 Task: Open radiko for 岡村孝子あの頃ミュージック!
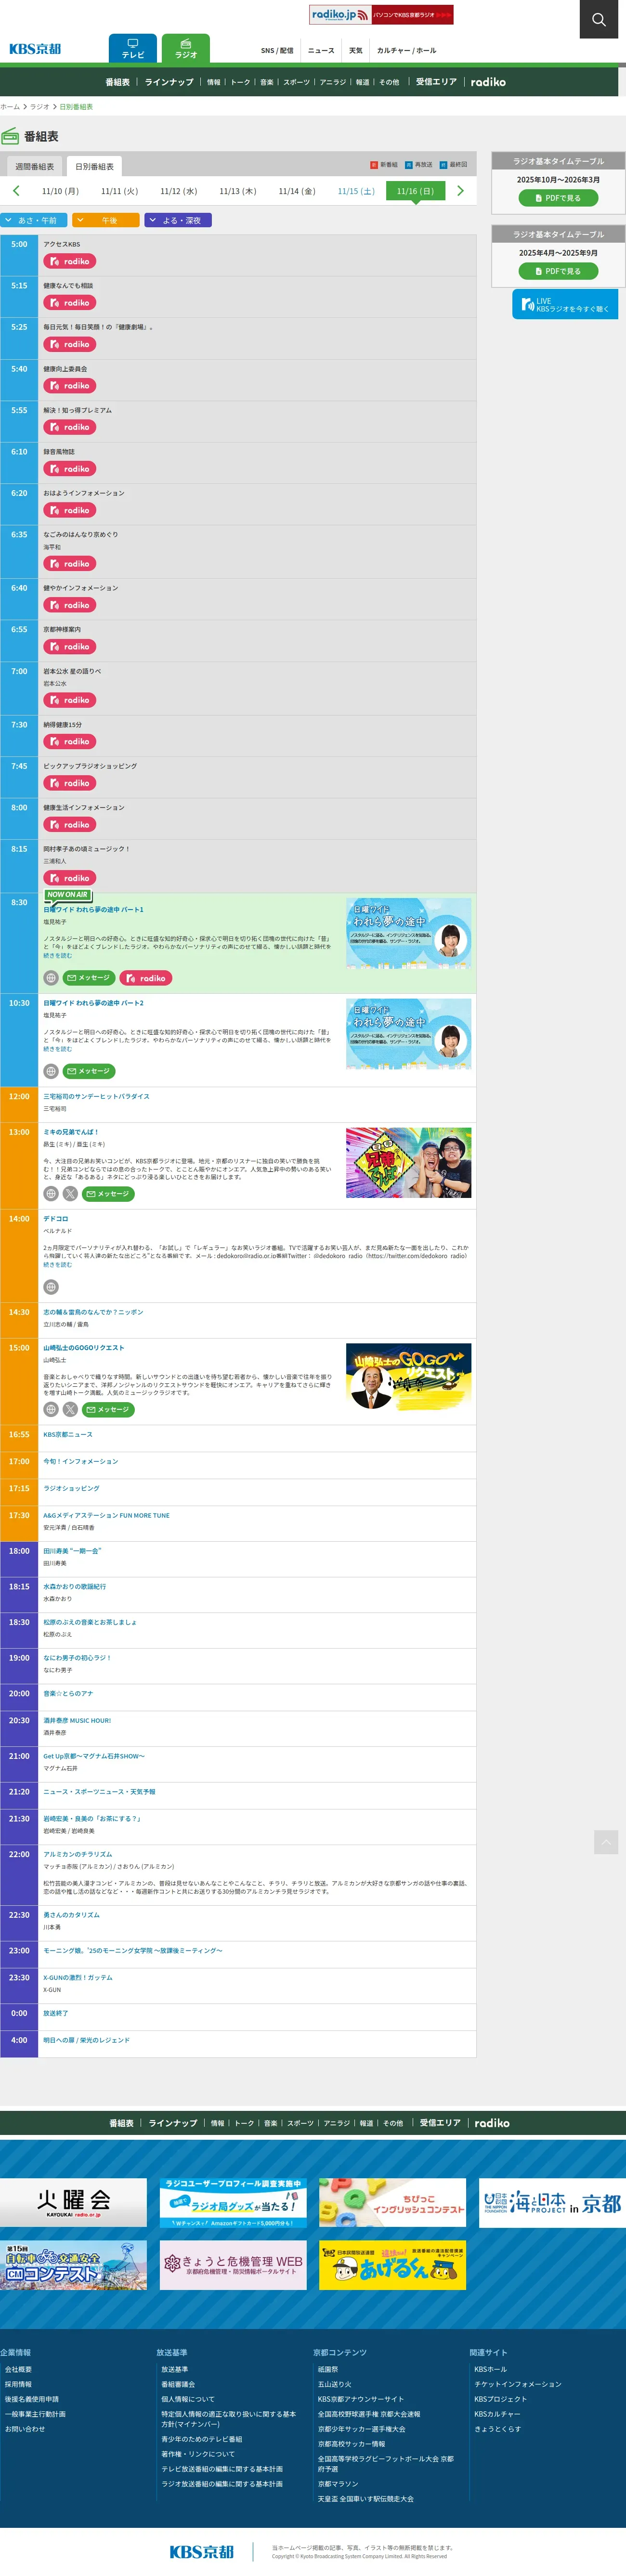(69, 878)
